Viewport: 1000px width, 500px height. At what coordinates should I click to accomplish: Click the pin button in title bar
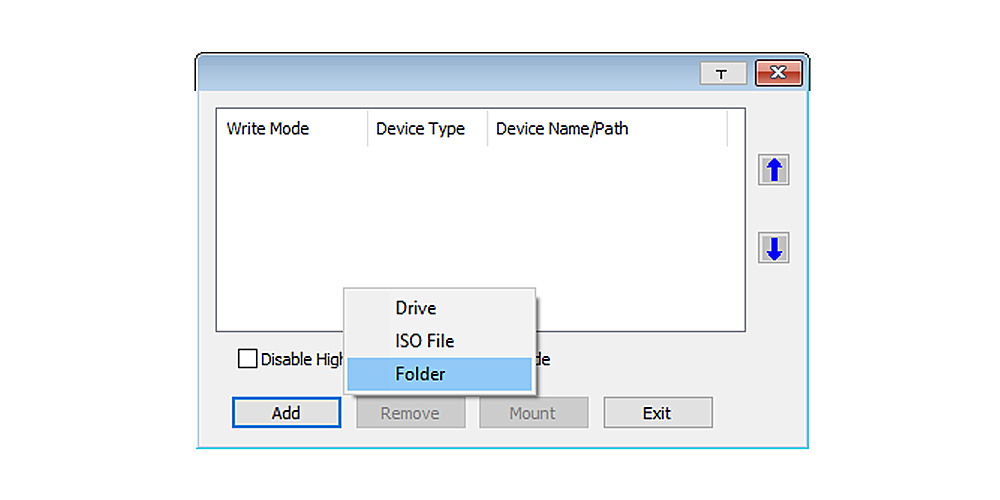click(722, 74)
